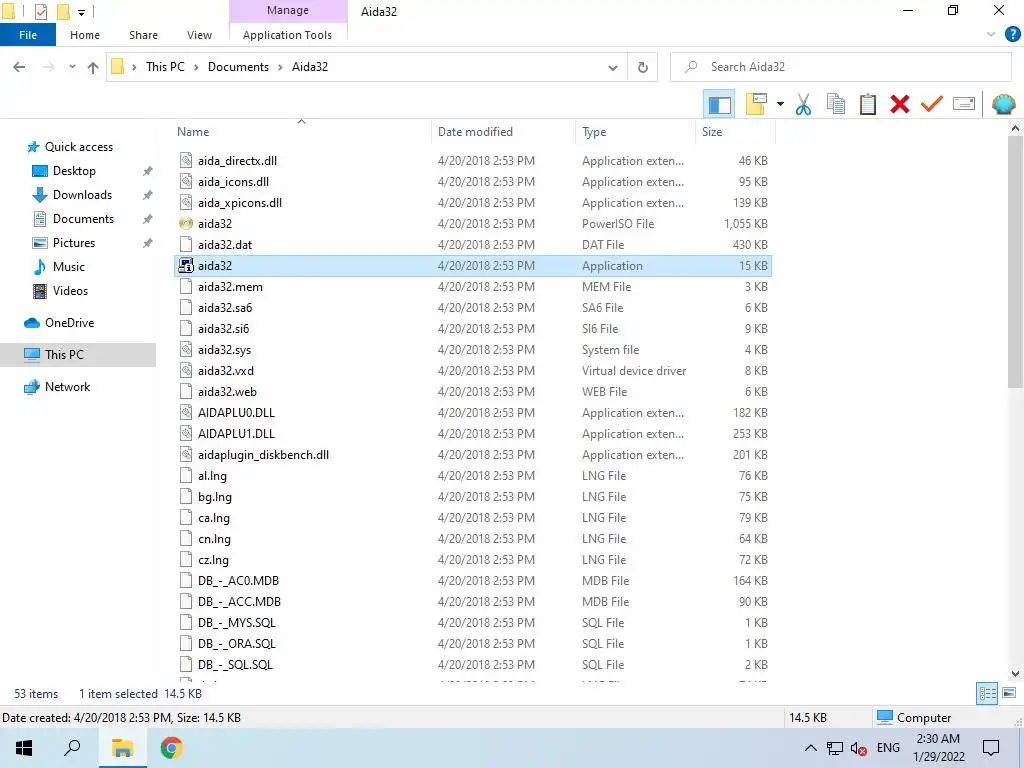Open Chrome from the taskbar

(171, 748)
